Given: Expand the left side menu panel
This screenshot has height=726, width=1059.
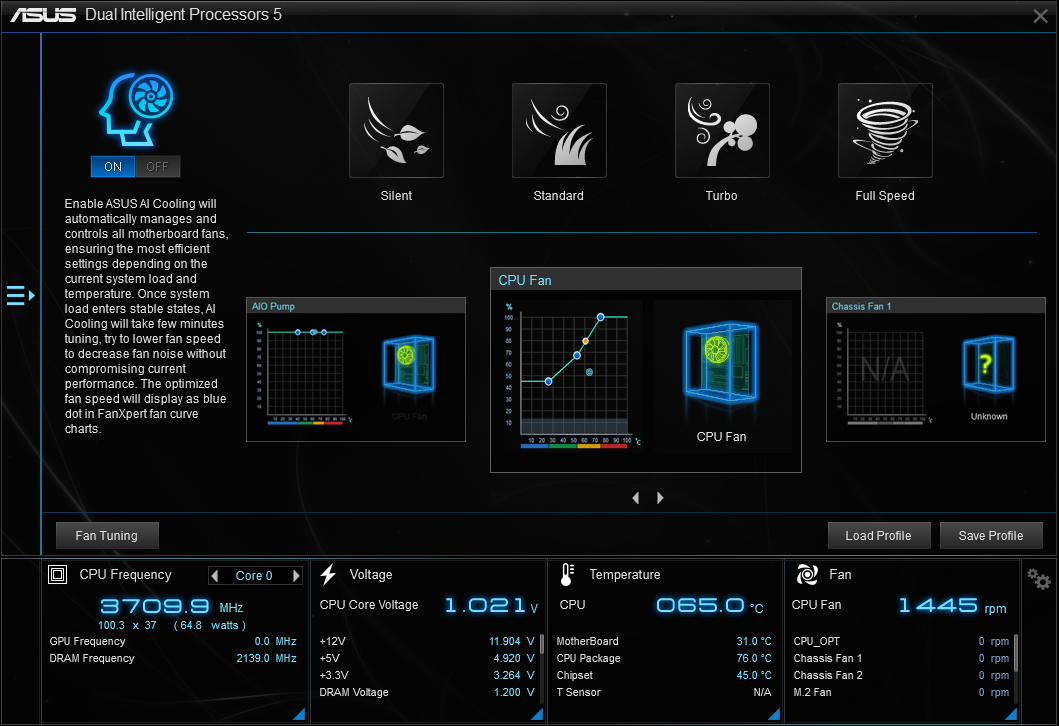Looking at the screenshot, I should [20, 295].
